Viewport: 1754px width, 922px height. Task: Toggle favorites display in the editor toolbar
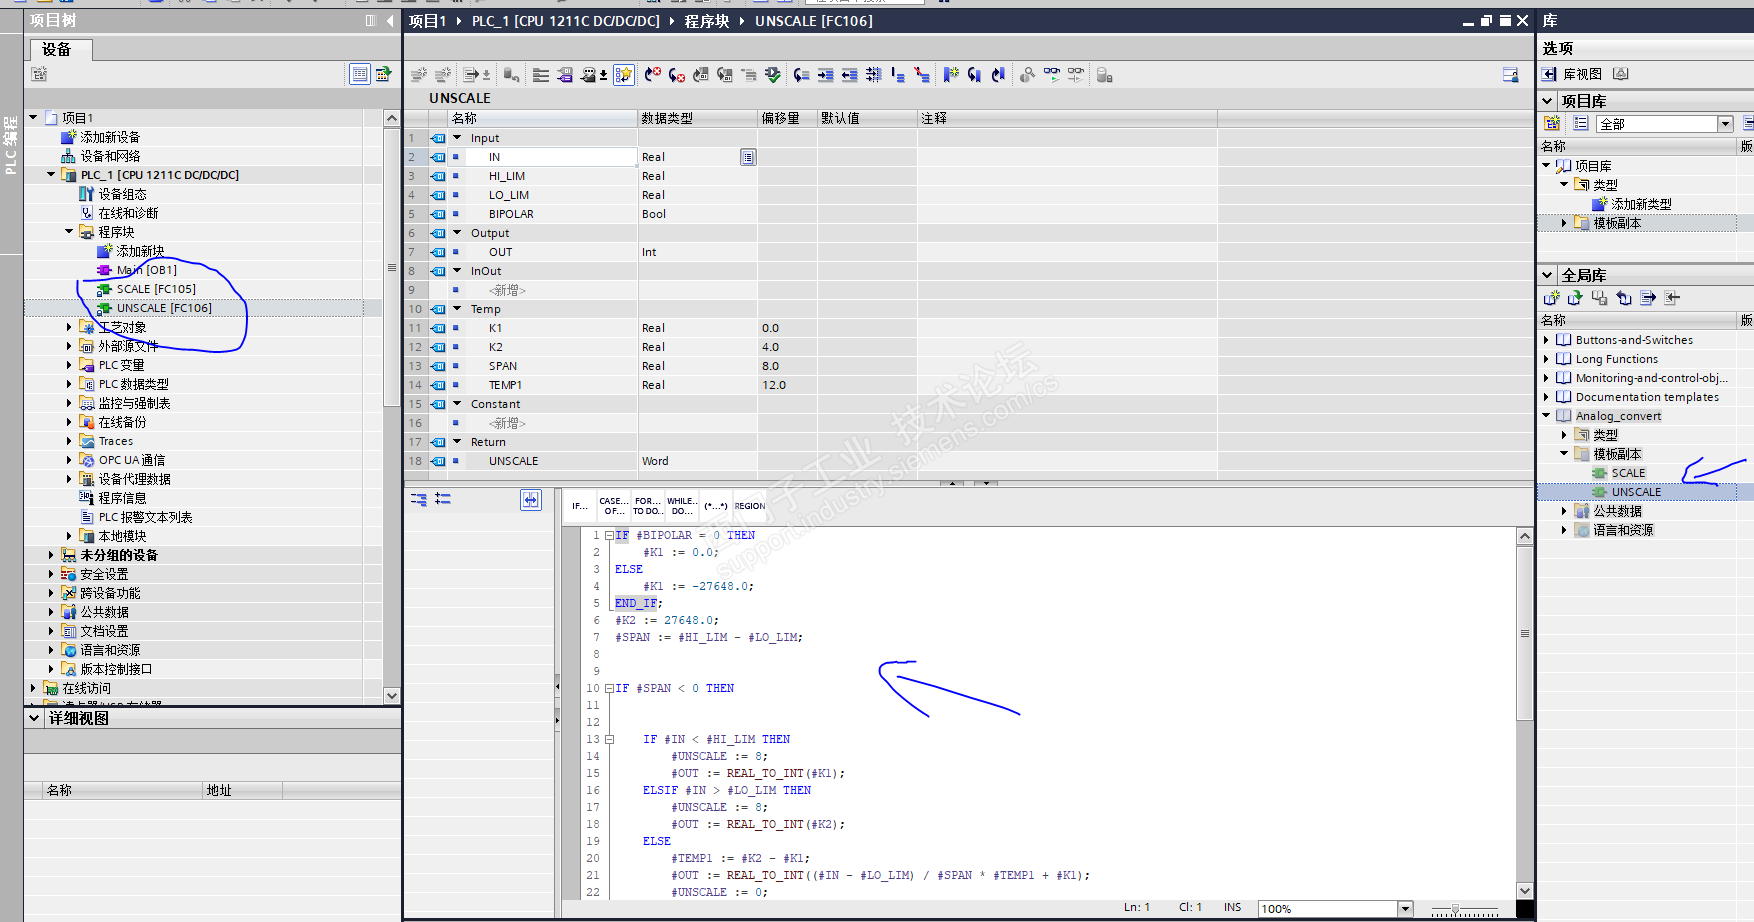tap(623, 75)
